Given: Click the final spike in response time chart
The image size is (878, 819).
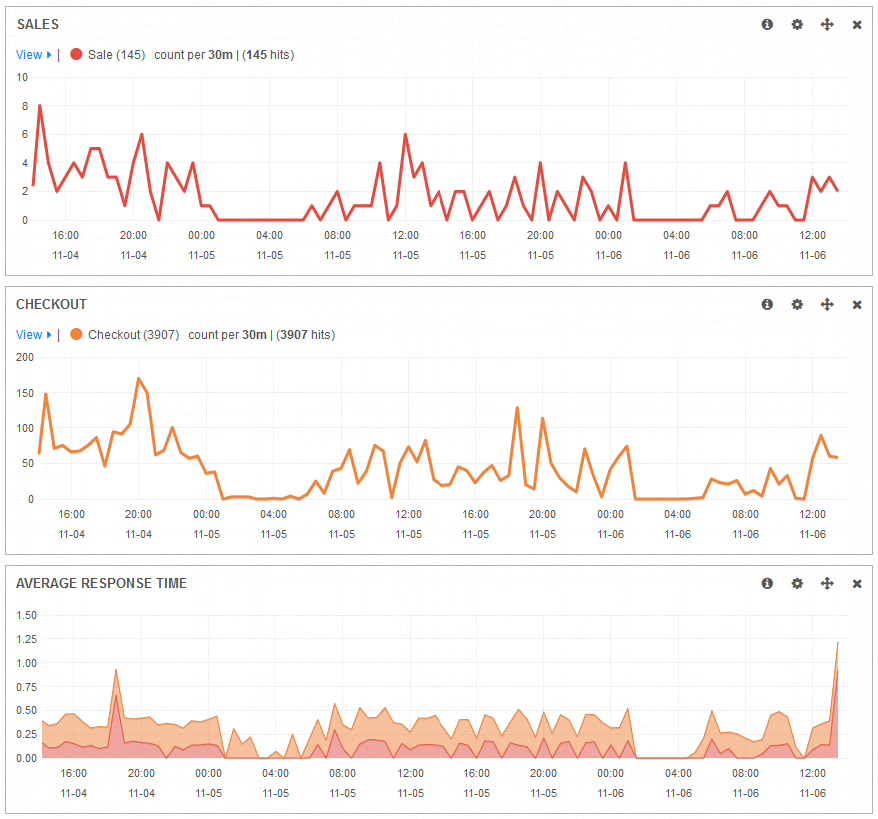Looking at the screenshot, I should (837, 644).
